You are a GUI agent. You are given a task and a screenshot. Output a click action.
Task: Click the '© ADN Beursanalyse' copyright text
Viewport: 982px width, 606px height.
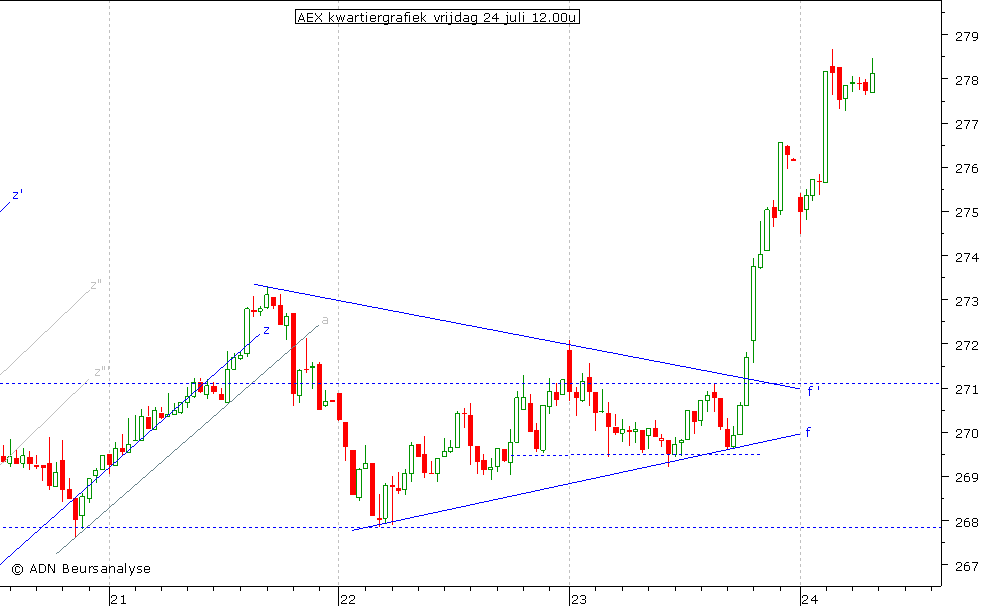(81, 568)
